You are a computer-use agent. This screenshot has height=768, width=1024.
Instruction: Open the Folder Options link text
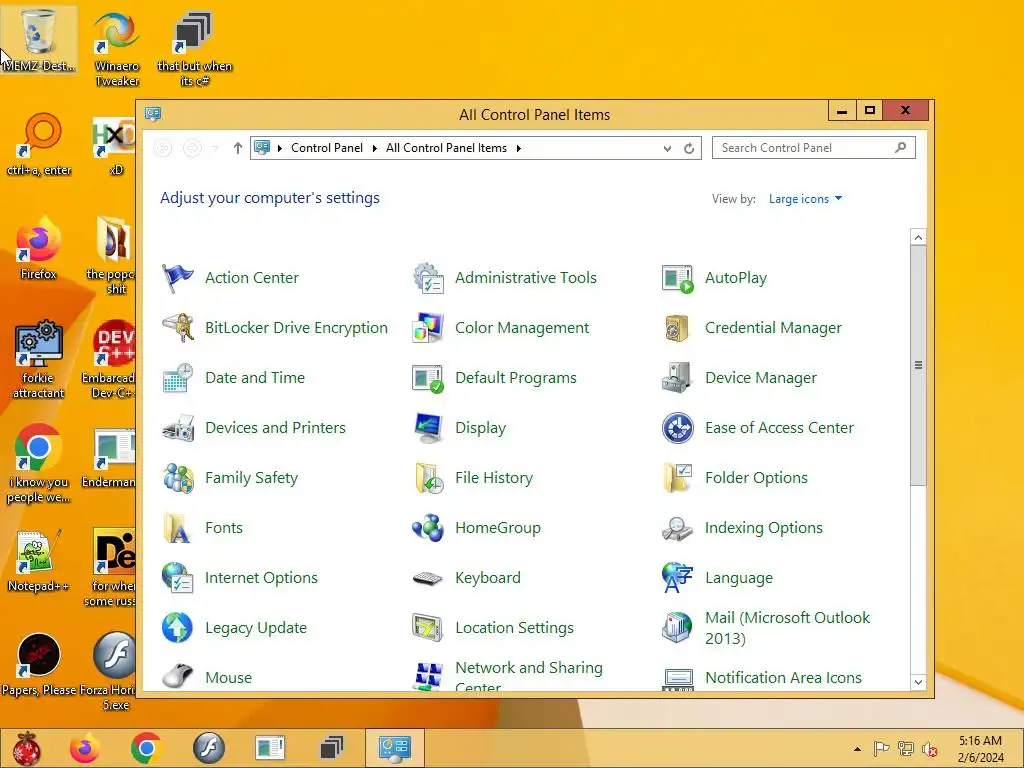(756, 478)
